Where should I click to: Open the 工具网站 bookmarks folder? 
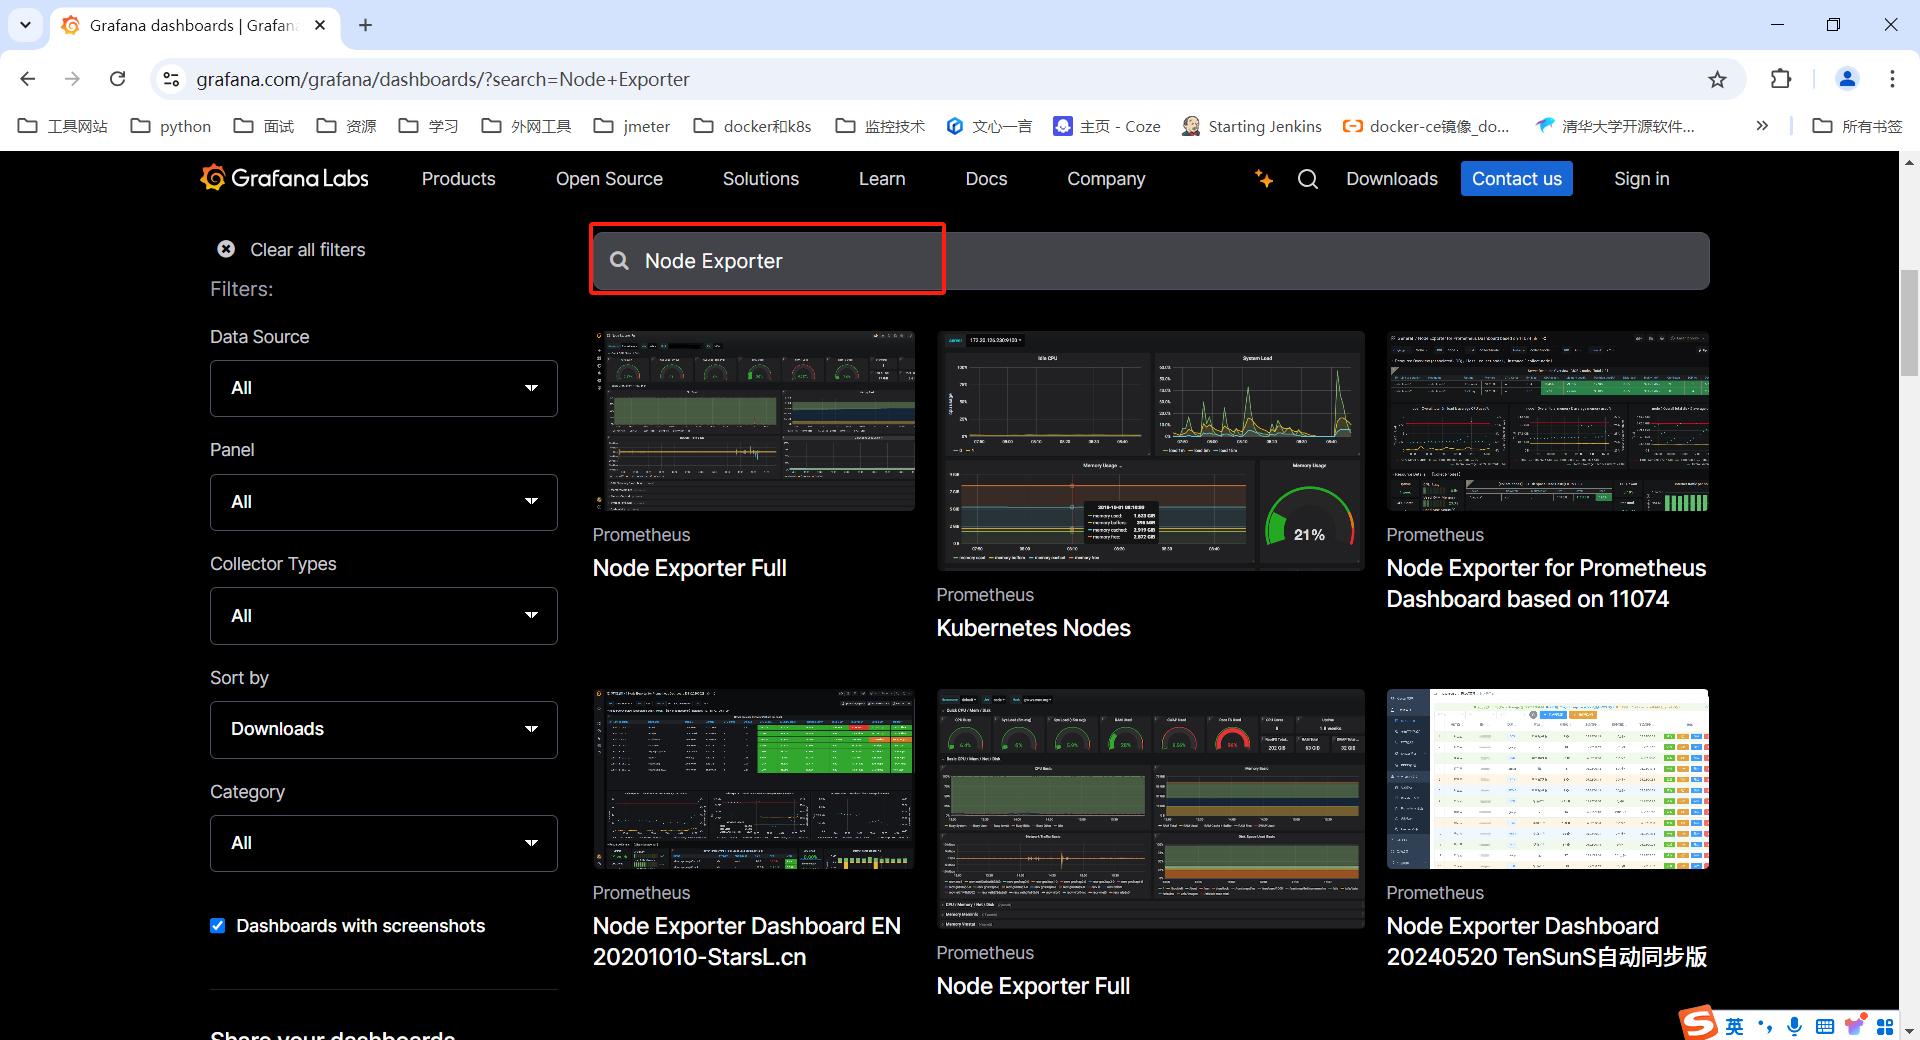coord(63,126)
